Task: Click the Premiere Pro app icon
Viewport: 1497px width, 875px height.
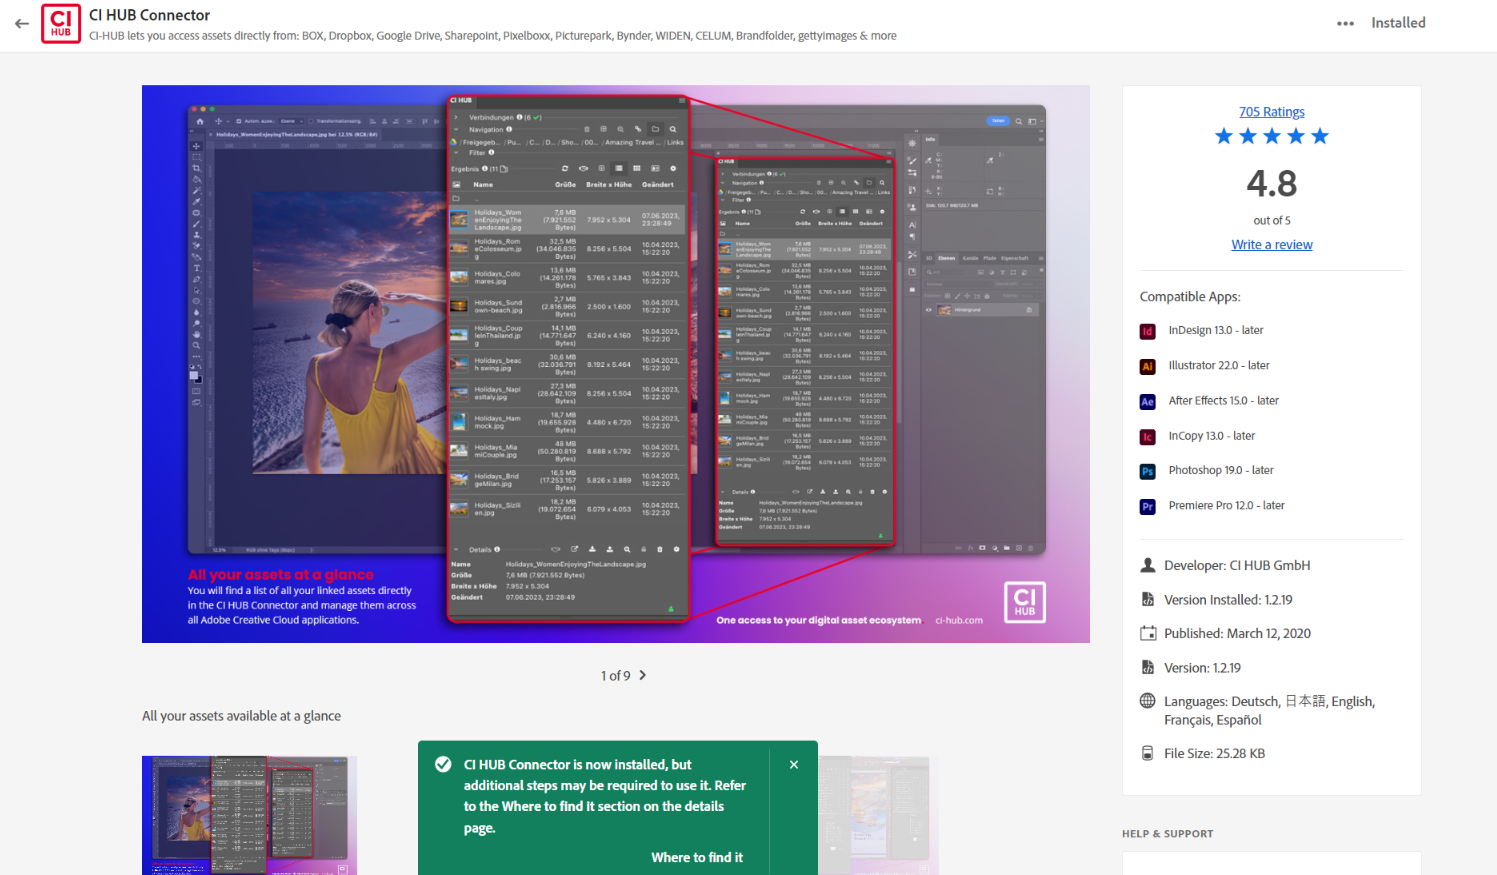Action: [x=1148, y=506]
